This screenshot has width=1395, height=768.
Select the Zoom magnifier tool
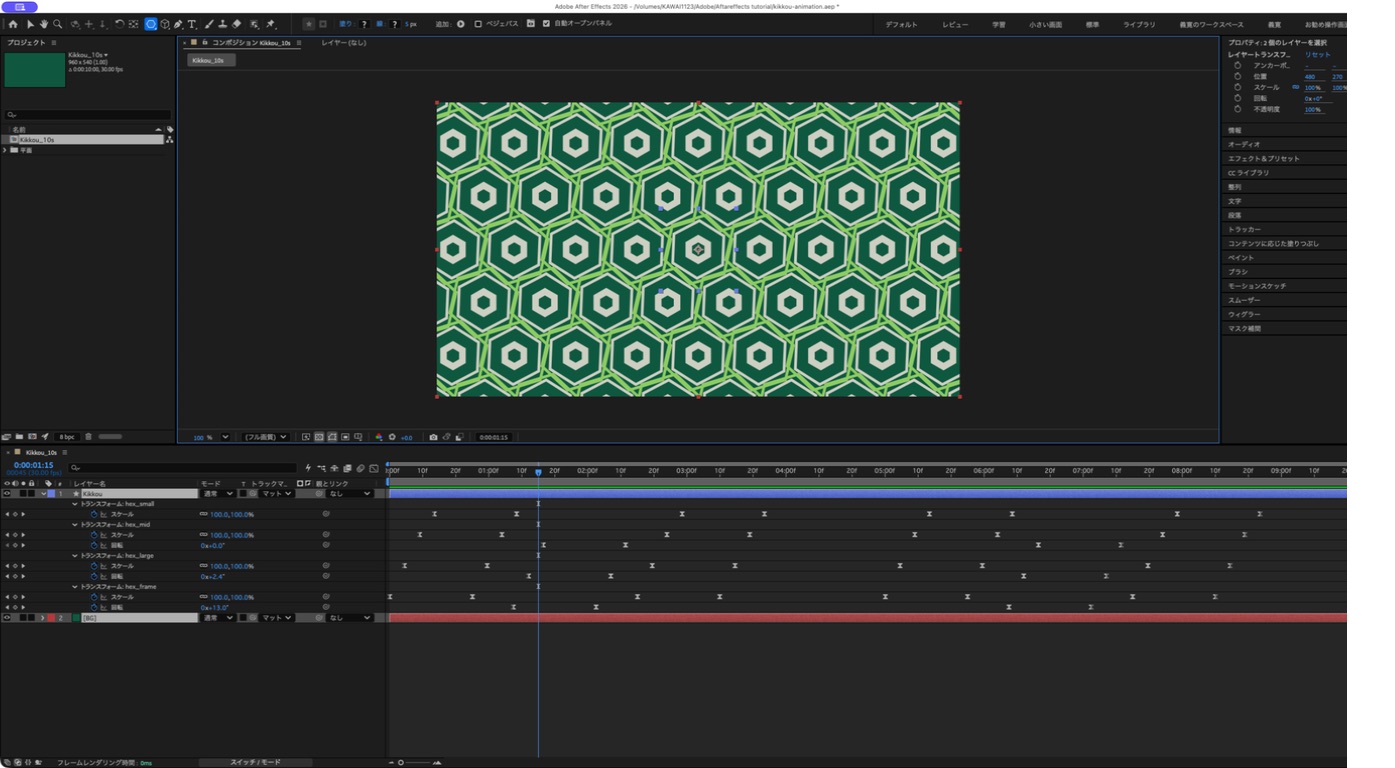pos(57,24)
